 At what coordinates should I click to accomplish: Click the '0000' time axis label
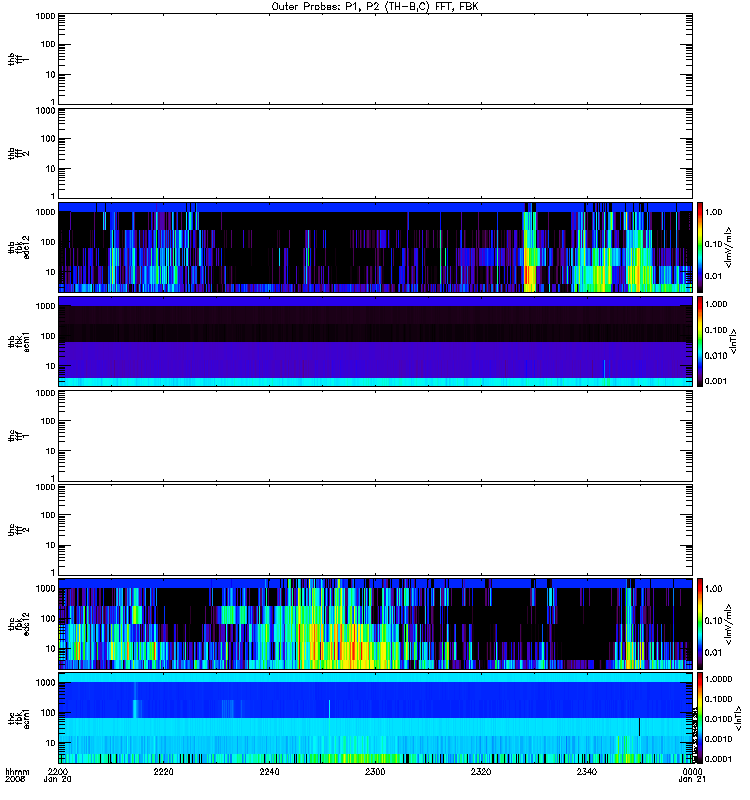(692, 771)
